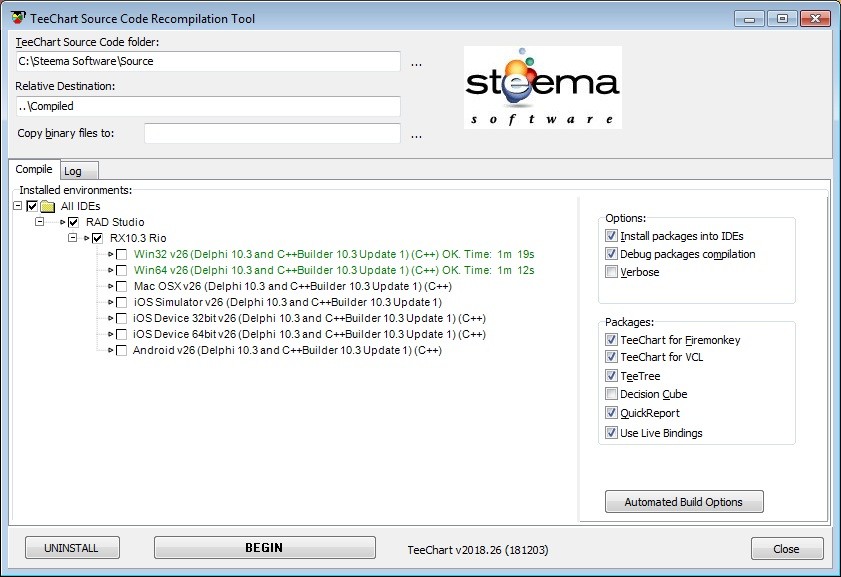
Task: Select the RX10.3 Rio tree label
Action: click(x=138, y=238)
